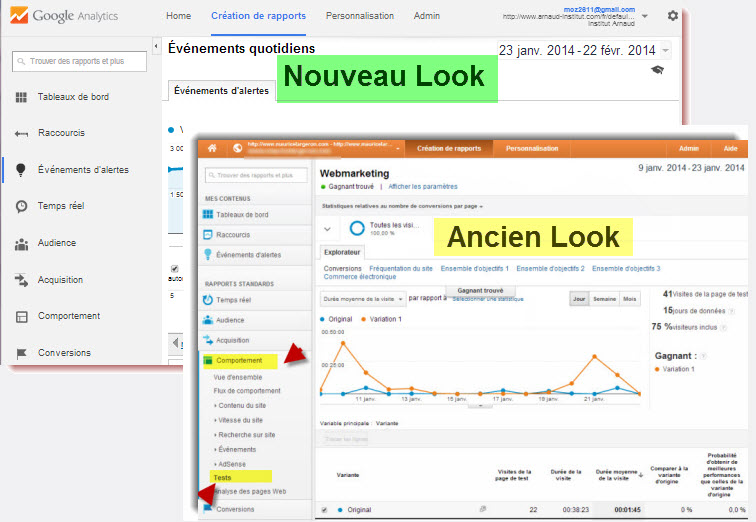Open the account selector arrow near email
The image size is (756, 522).
[645, 16]
